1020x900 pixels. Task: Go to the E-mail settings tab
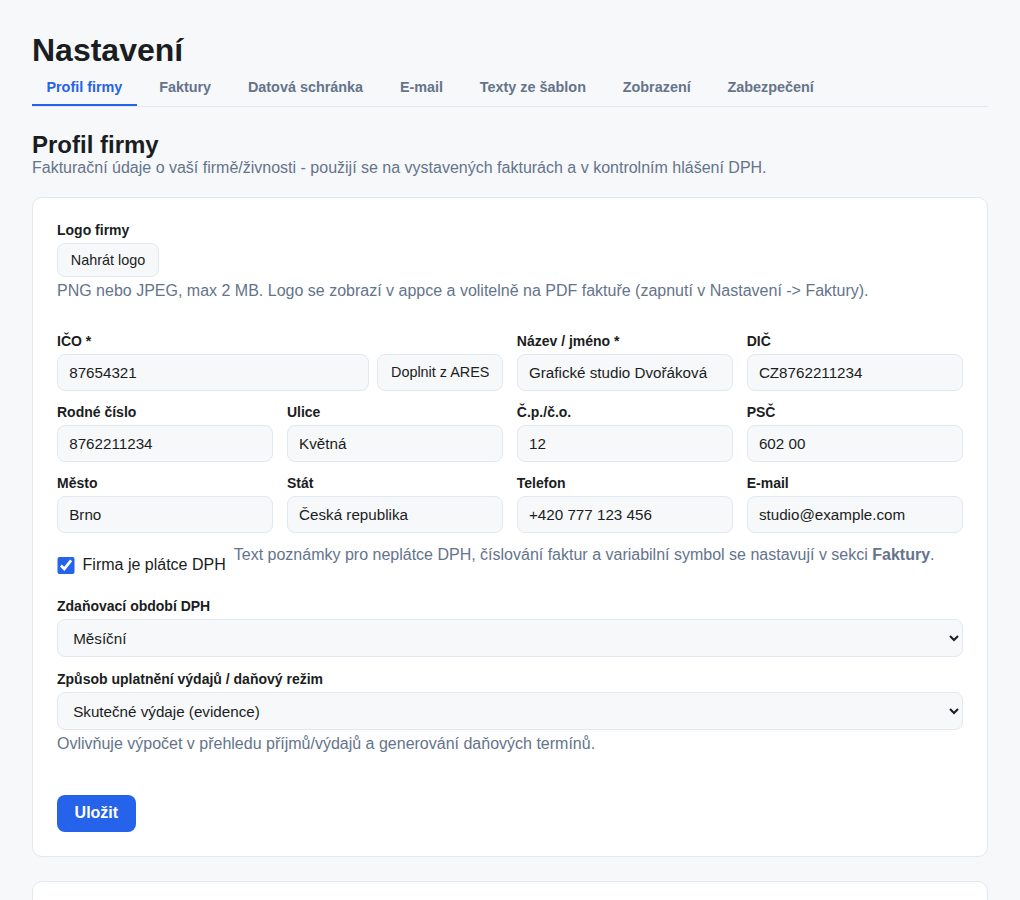[421, 87]
